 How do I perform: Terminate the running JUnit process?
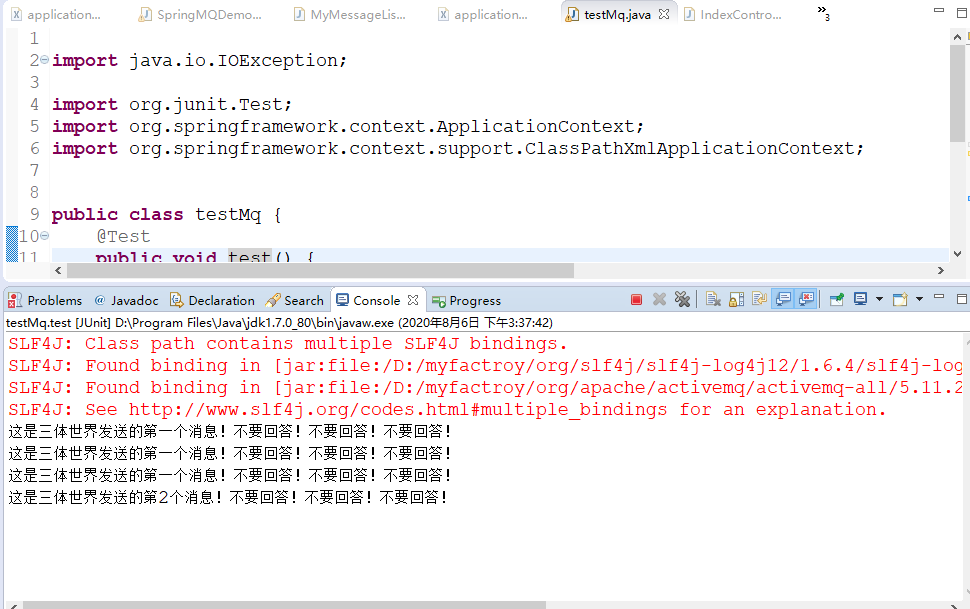[x=637, y=299]
